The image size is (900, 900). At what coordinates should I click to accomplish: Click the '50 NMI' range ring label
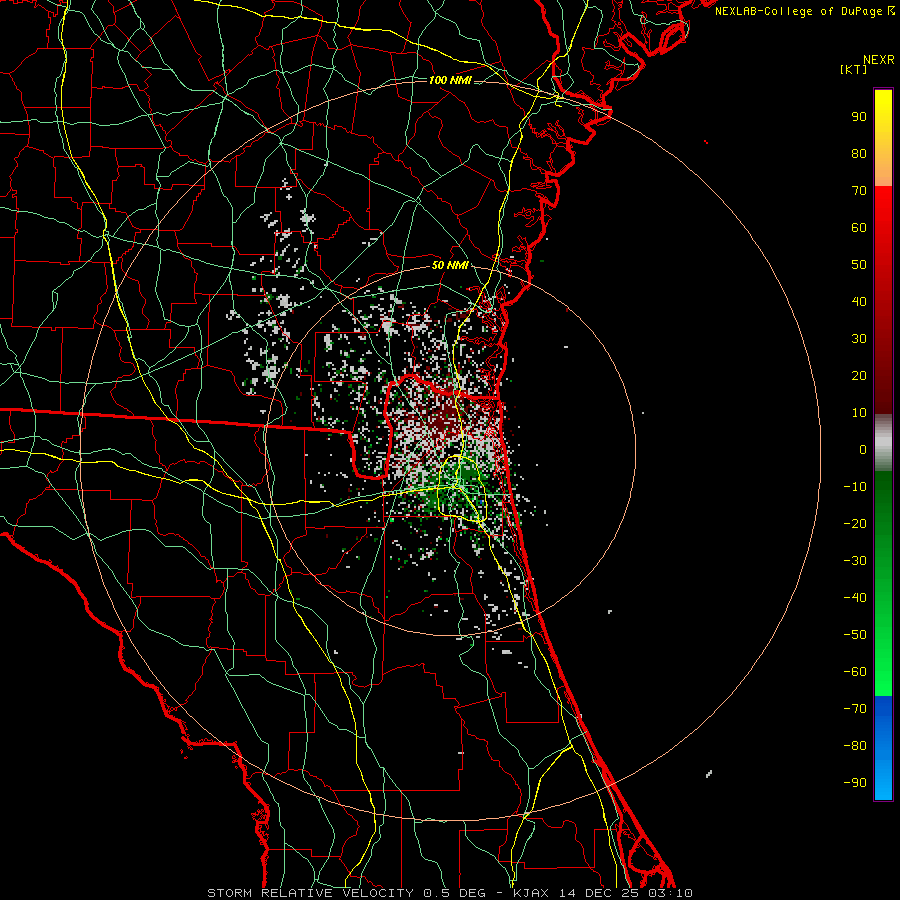coord(450,265)
